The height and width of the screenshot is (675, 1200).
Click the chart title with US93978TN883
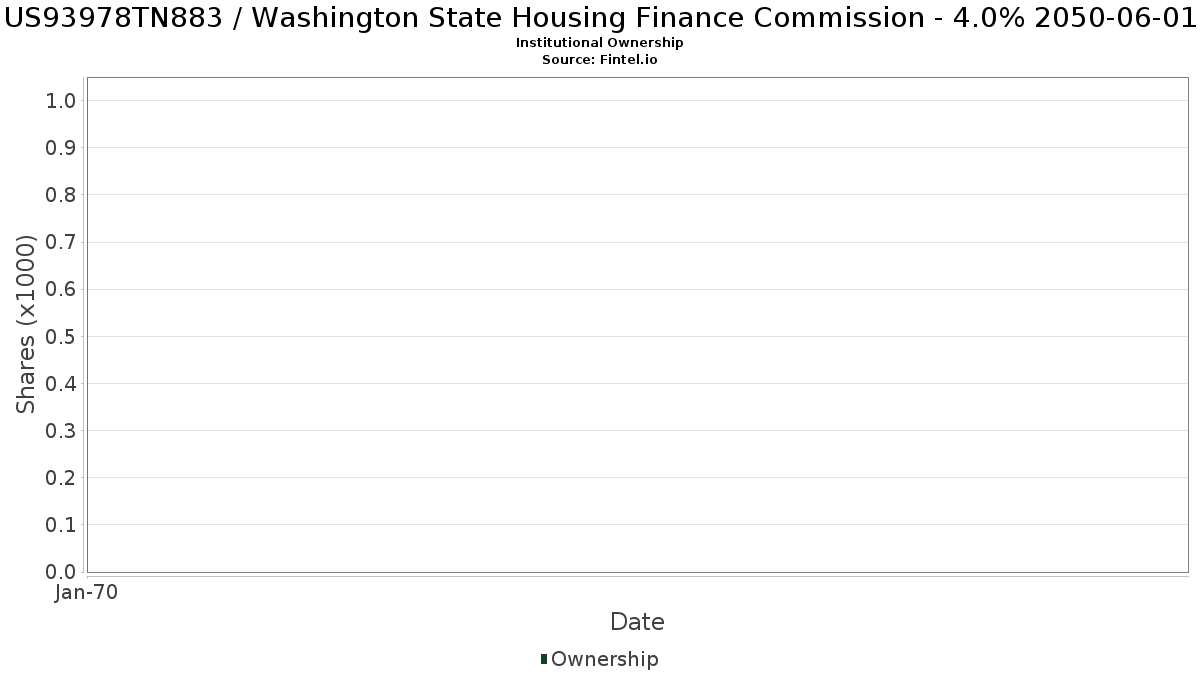(x=600, y=17)
